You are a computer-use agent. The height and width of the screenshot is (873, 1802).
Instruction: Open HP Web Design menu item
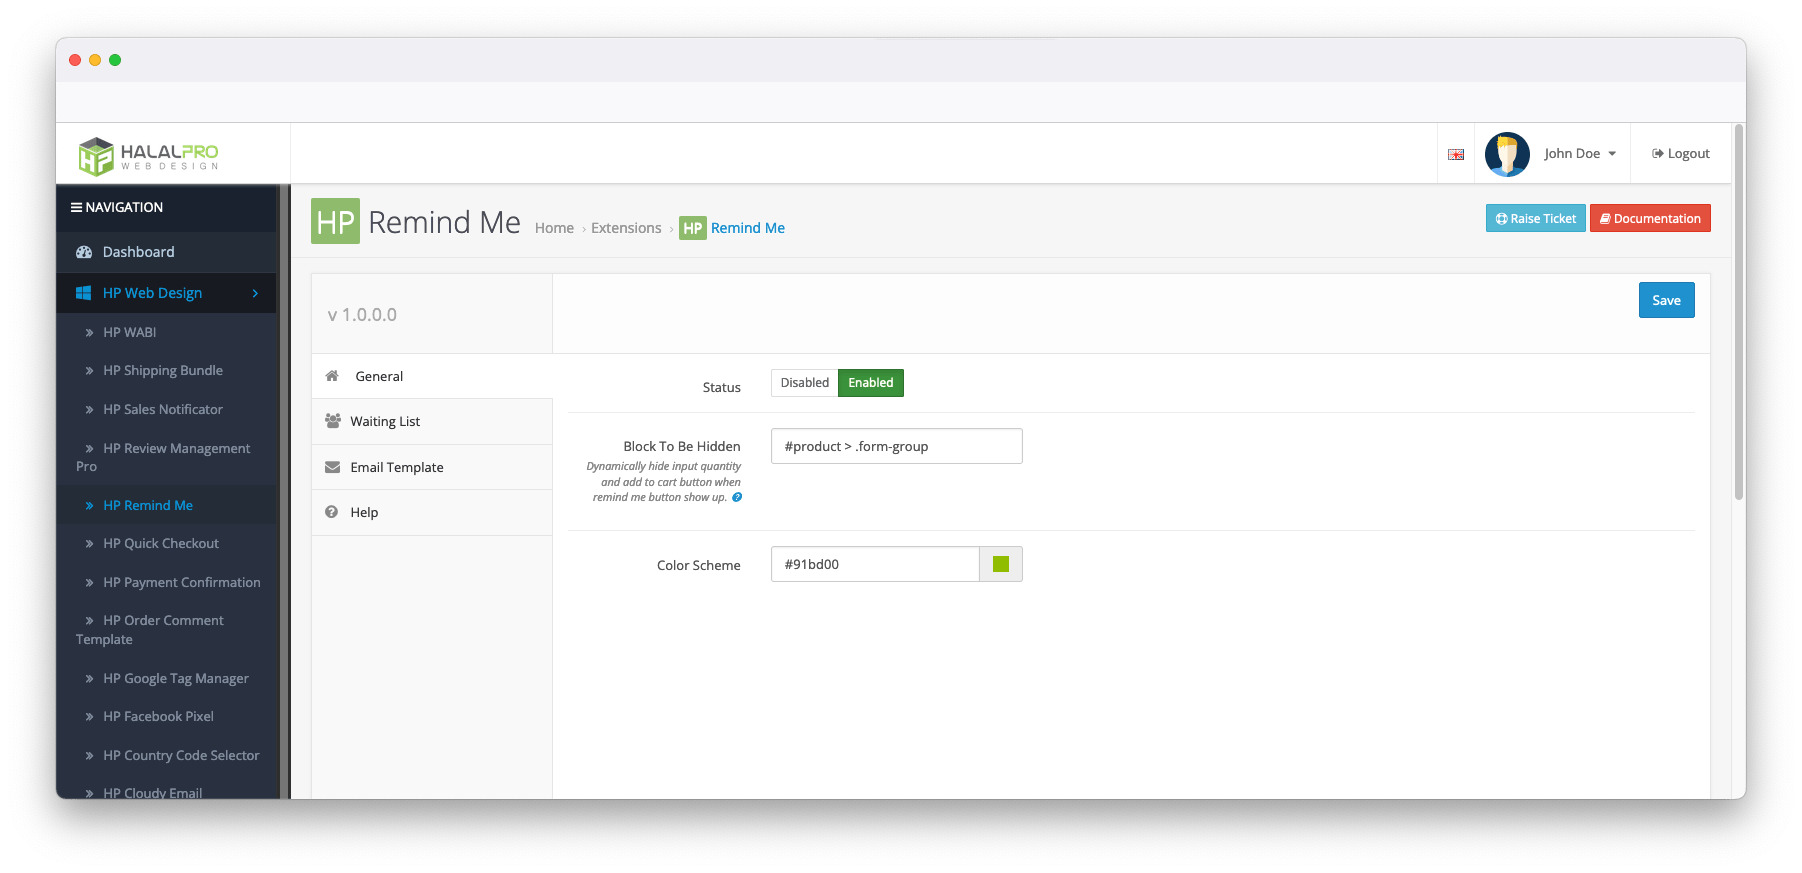coord(166,293)
